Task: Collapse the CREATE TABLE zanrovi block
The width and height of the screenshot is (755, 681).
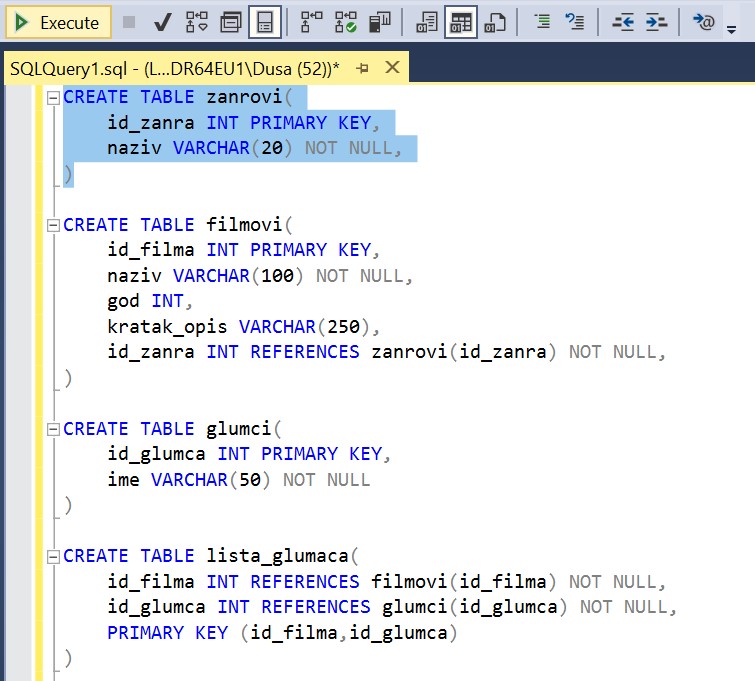Action: 53,98
